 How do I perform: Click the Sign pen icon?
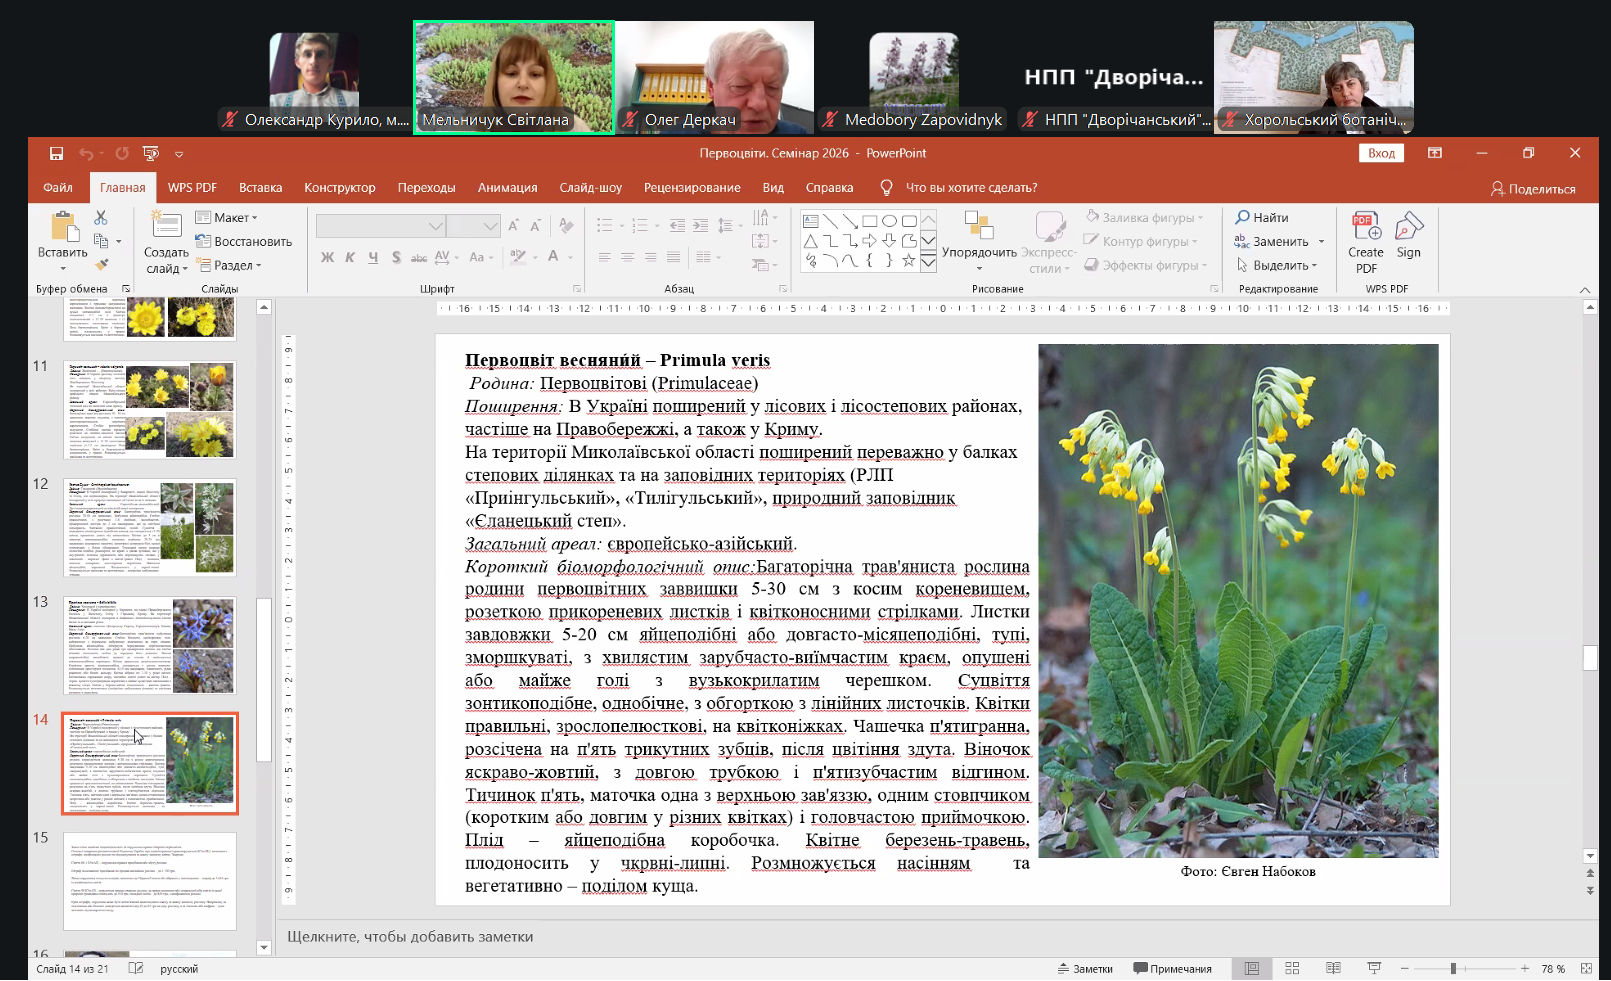tap(1408, 227)
